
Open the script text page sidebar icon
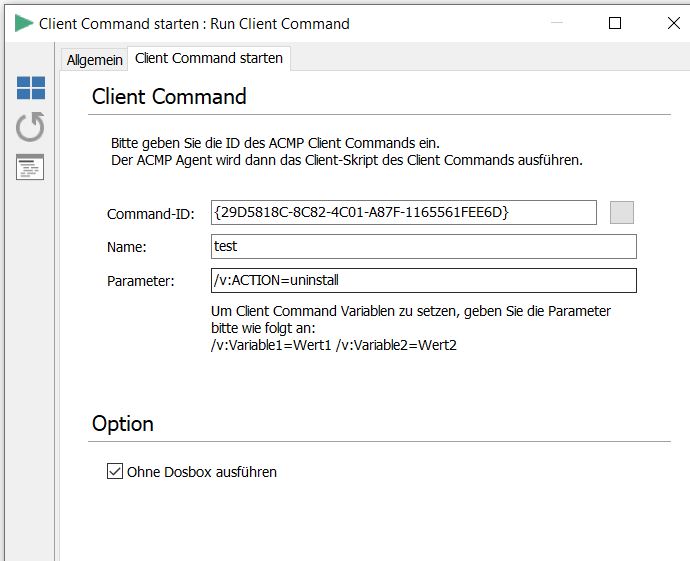pos(30,167)
